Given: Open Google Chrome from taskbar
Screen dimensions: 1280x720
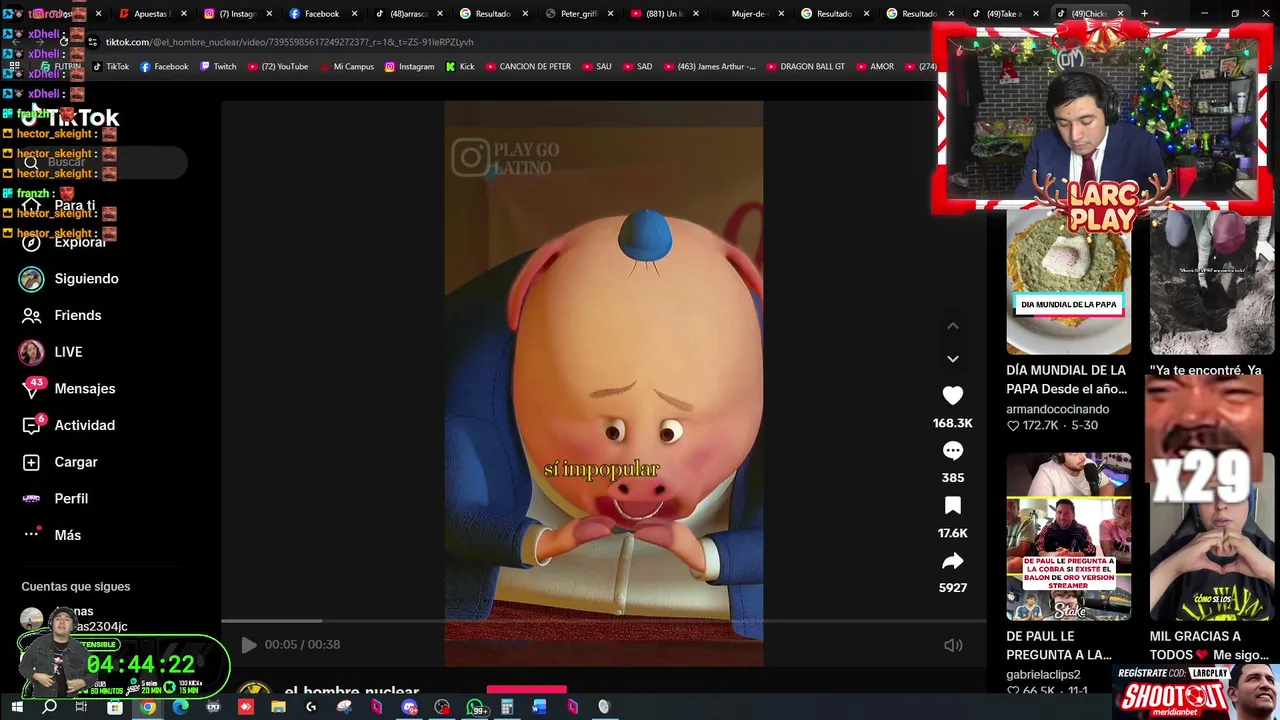Looking at the screenshot, I should coord(148,708).
